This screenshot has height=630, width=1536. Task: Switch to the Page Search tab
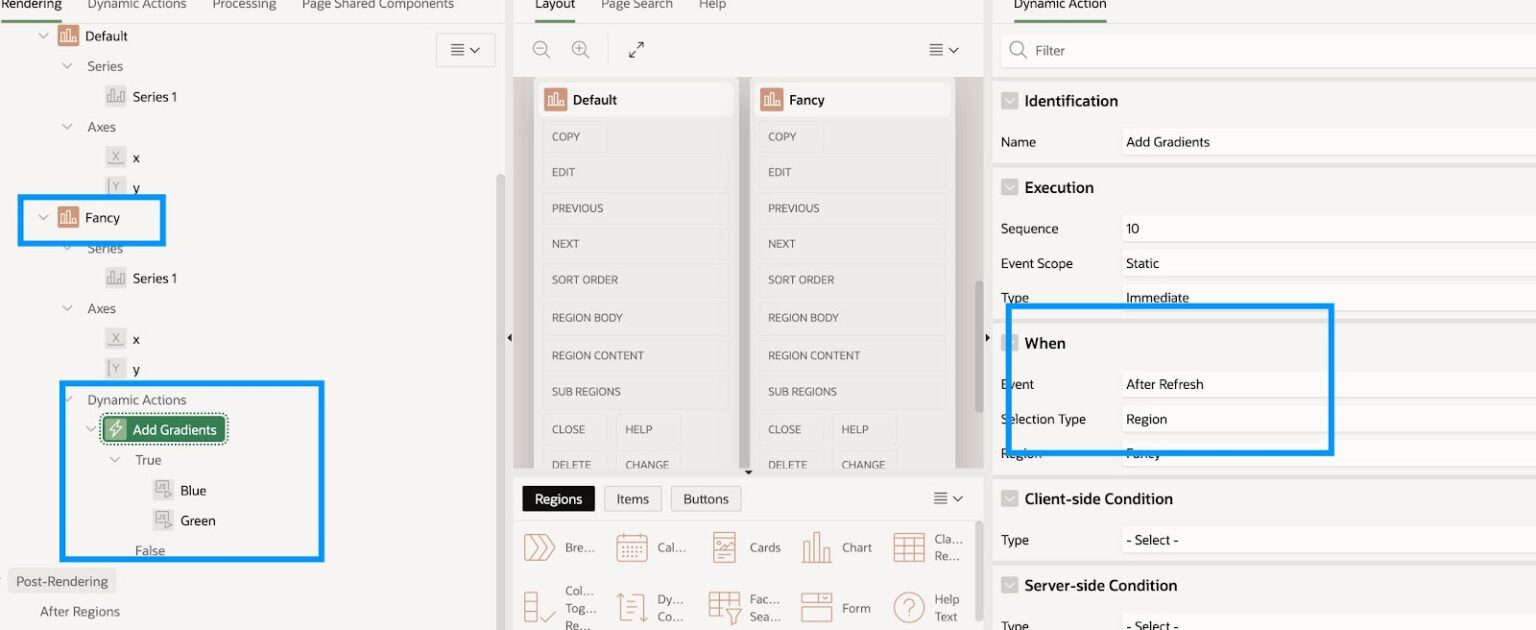tap(636, 5)
